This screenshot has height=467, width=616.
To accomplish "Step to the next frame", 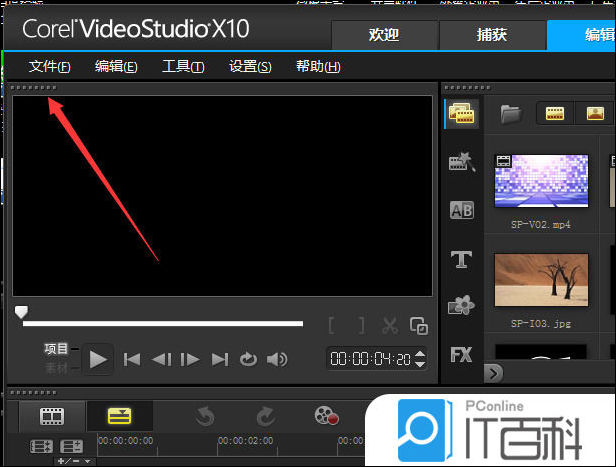I will (190, 359).
